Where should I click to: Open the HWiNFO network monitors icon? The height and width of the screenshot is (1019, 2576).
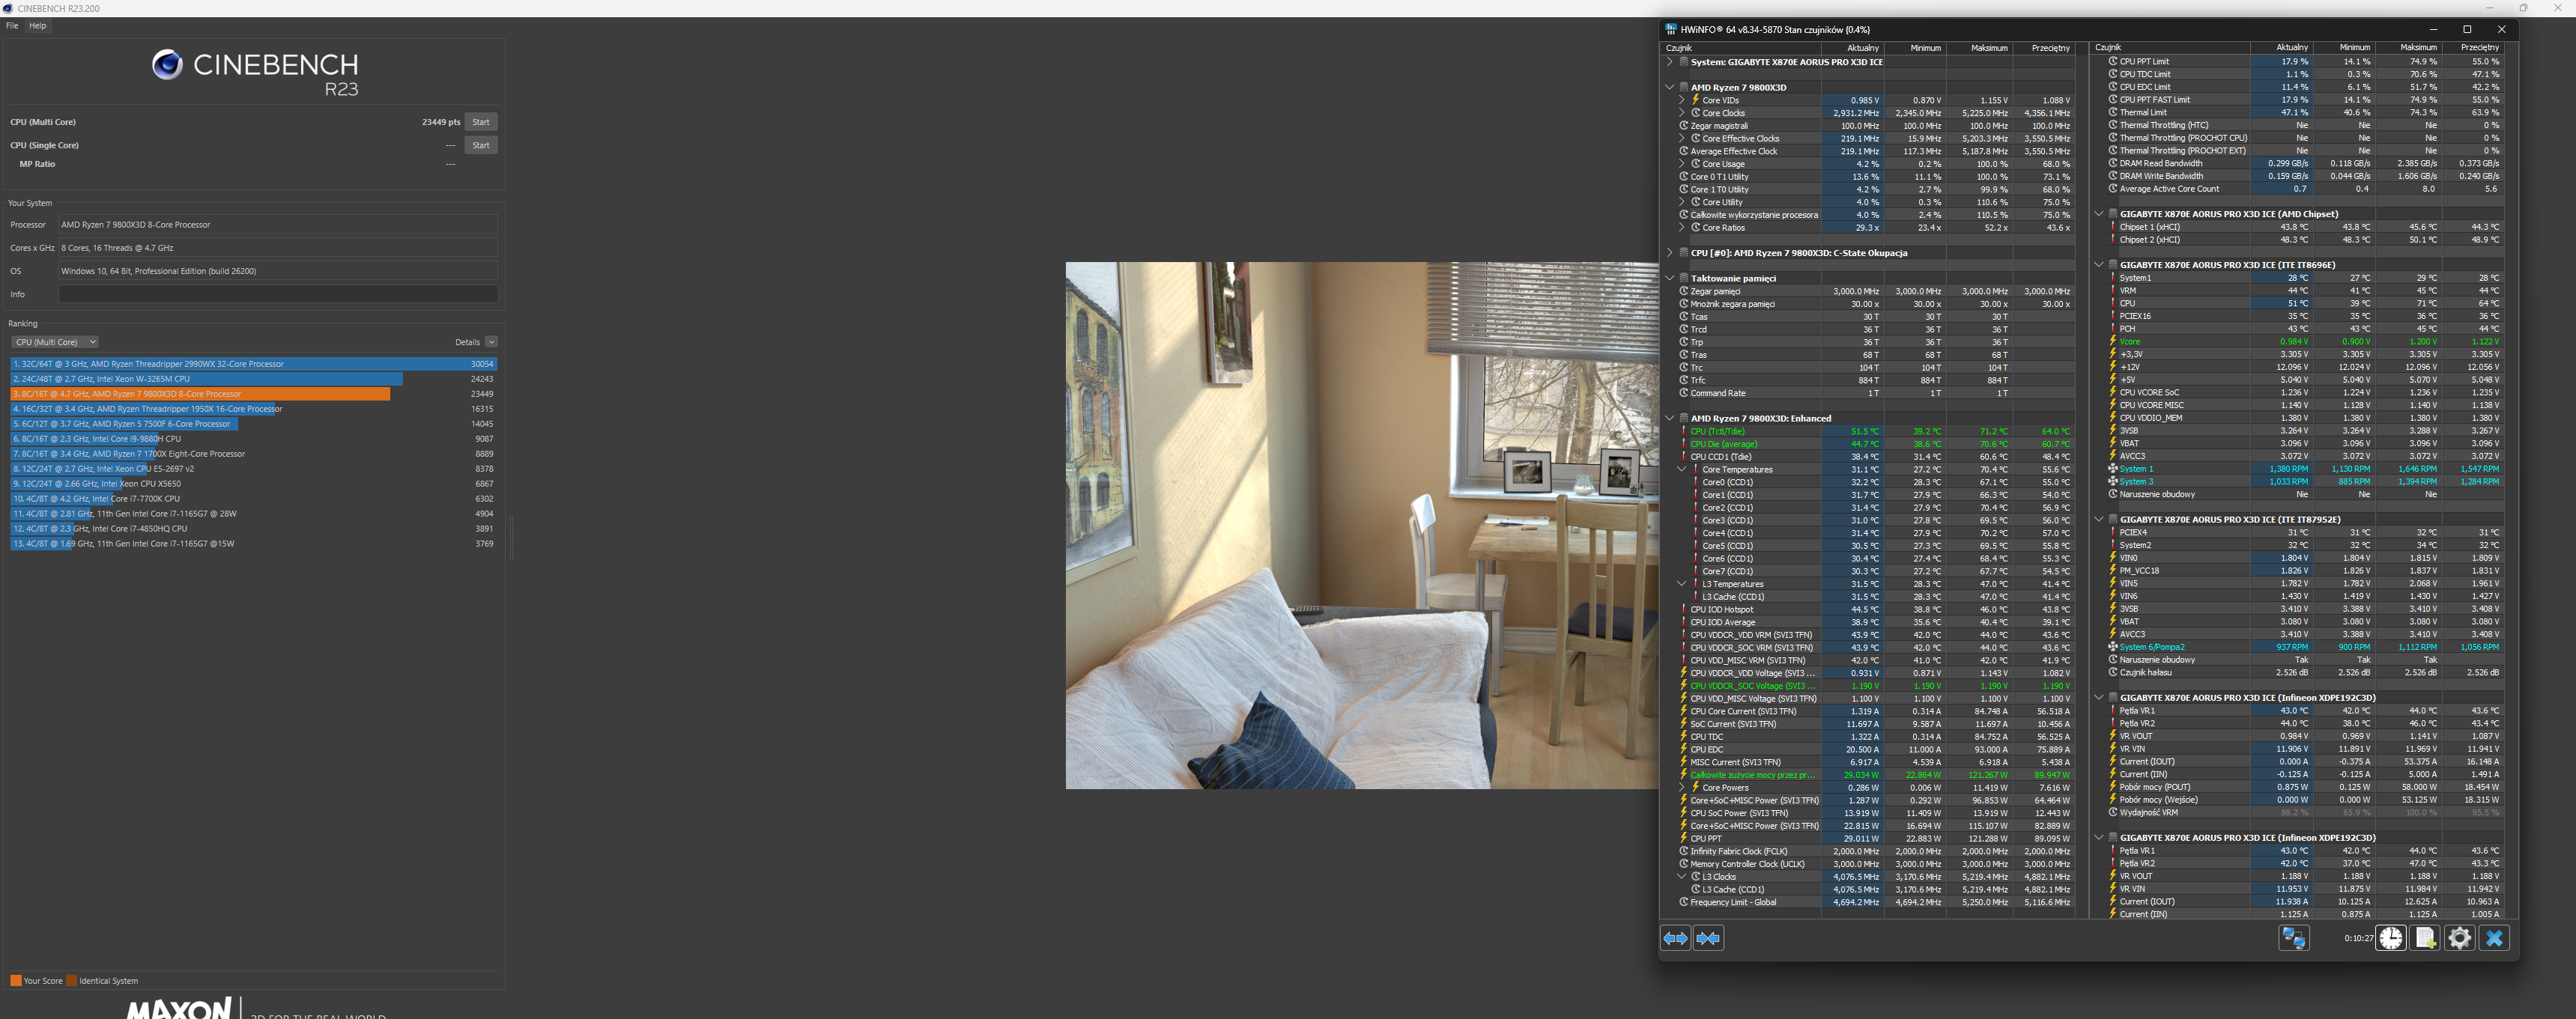pos(2293,938)
